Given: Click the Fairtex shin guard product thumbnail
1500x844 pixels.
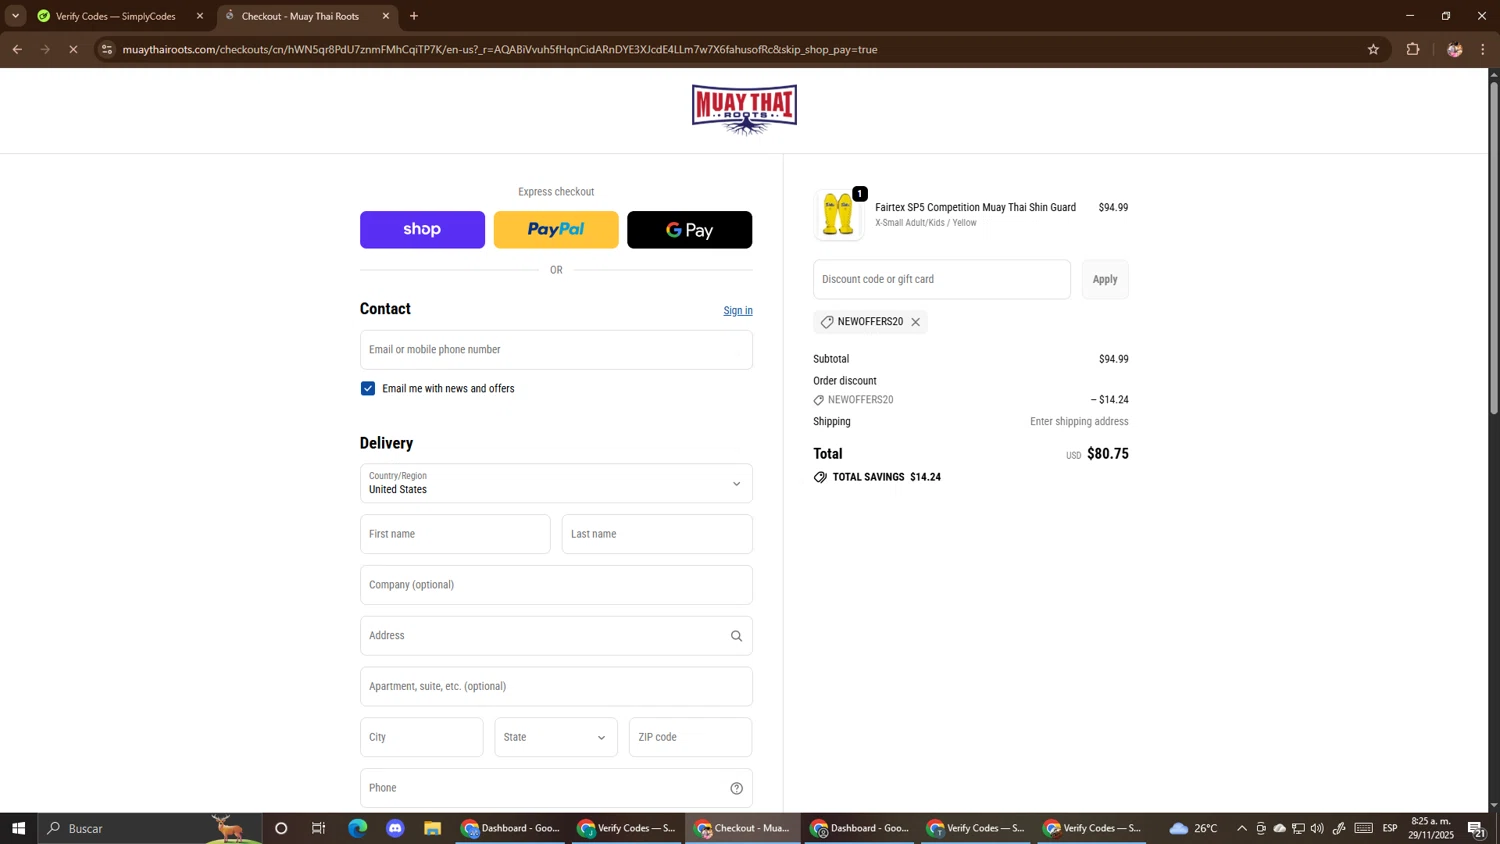Looking at the screenshot, I should coord(838,215).
